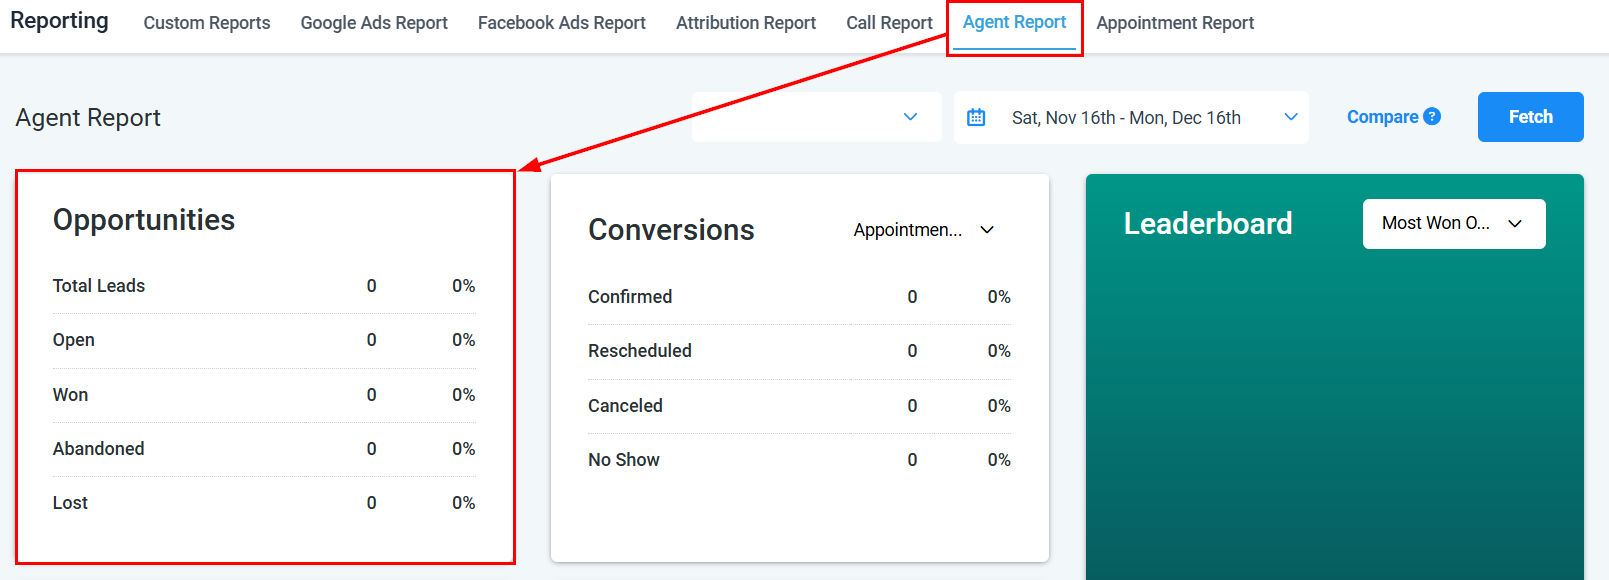Image resolution: width=1609 pixels, height=580 pixels.
Task: Click the Rescheduled row label
Action: click(640, 351)
